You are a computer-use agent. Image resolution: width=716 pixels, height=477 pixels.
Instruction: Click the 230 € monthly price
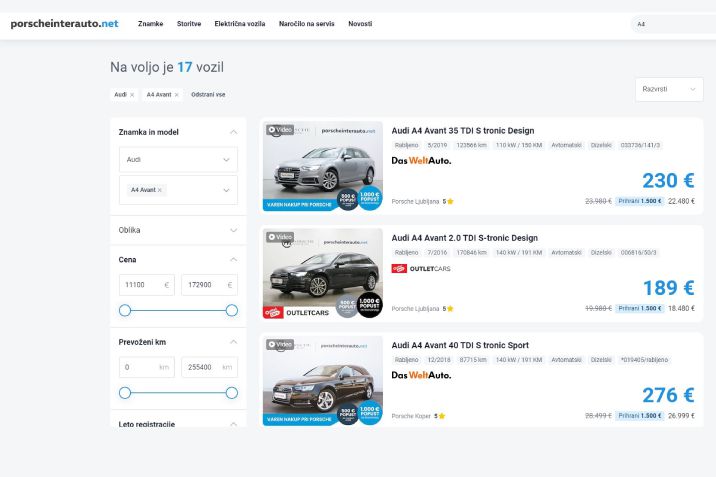668,180
